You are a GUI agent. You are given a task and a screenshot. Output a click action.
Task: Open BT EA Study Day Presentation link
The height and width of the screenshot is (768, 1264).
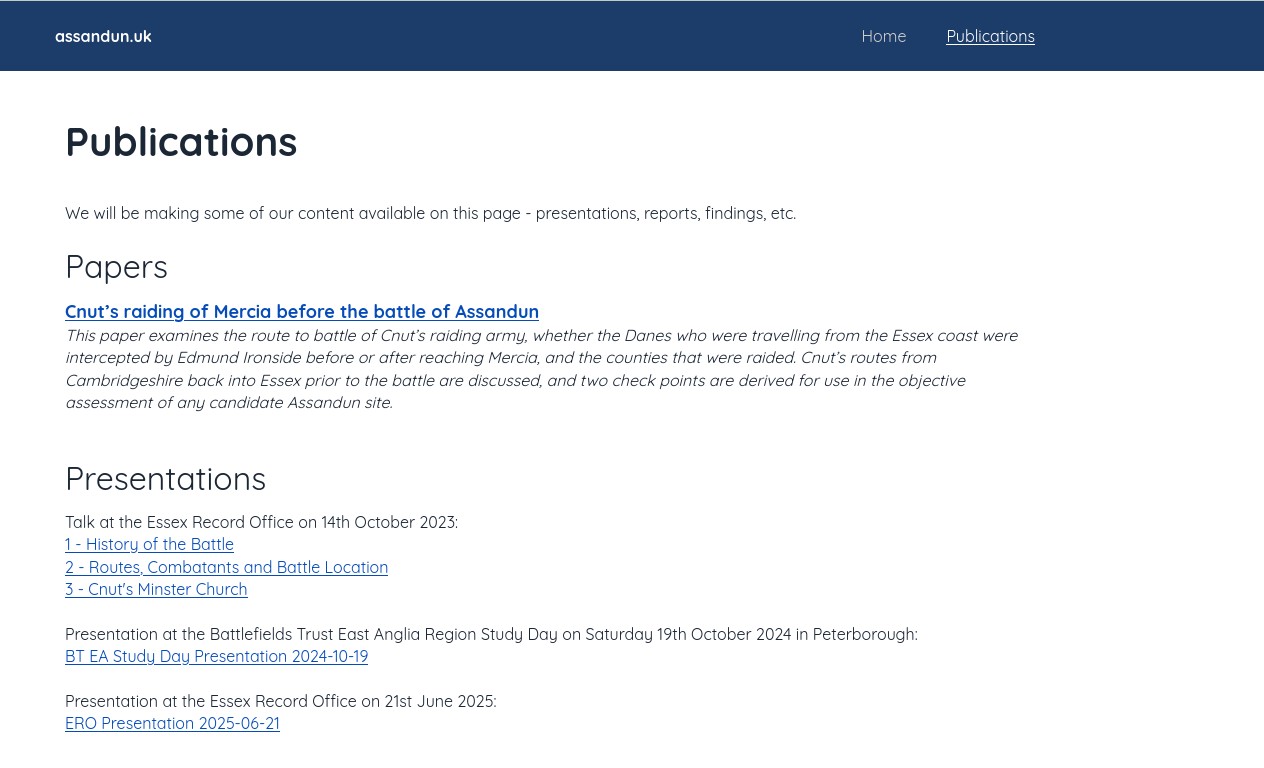pos(216,657)
